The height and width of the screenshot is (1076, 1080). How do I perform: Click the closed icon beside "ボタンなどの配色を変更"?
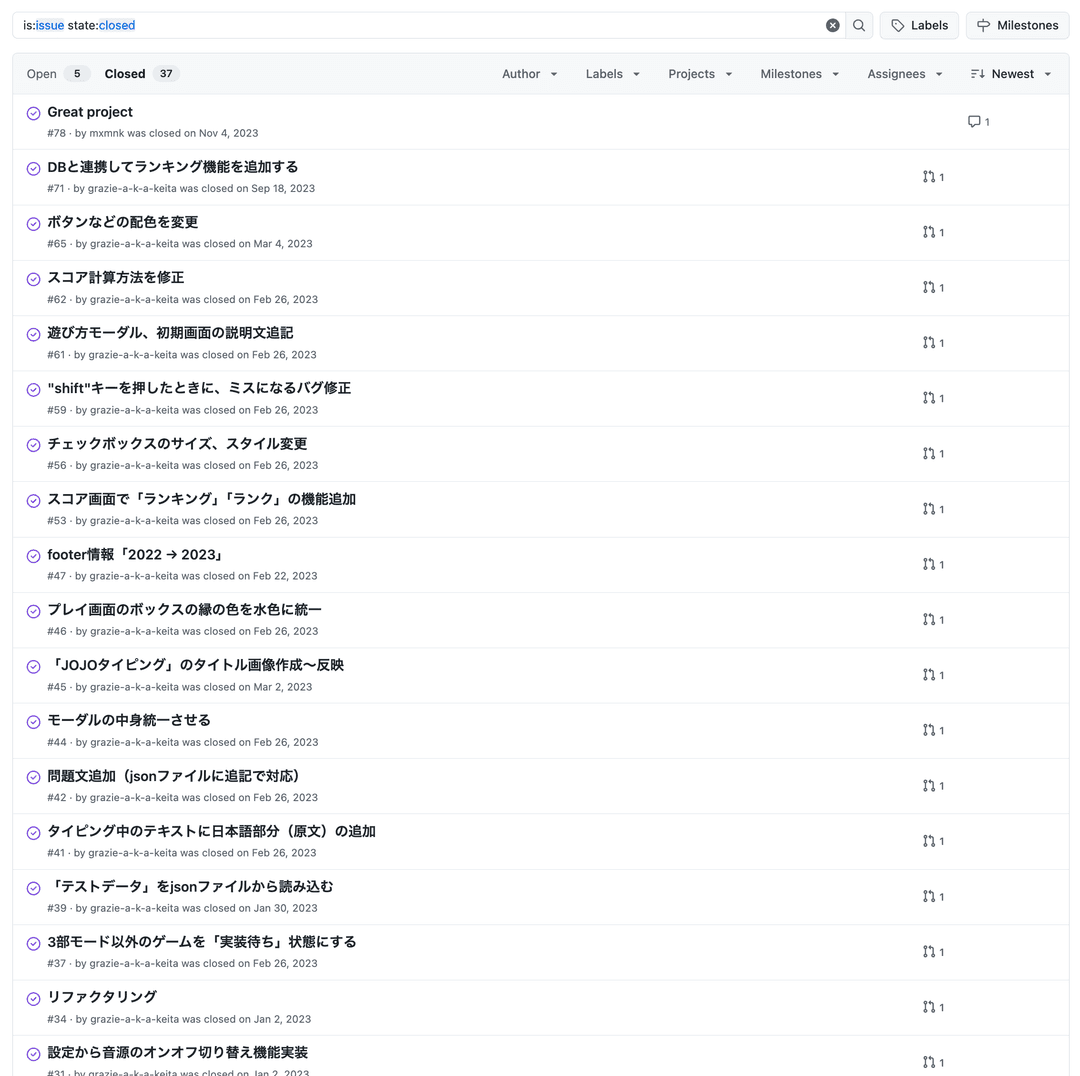click(x=33, y=223)
